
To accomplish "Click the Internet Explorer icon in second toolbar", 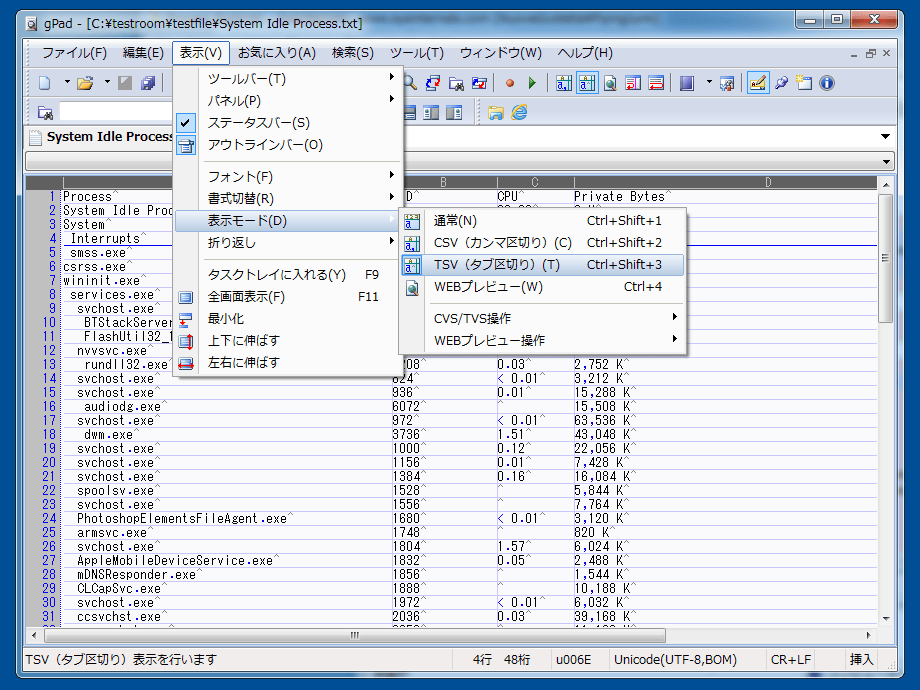I will click(519, 112).
